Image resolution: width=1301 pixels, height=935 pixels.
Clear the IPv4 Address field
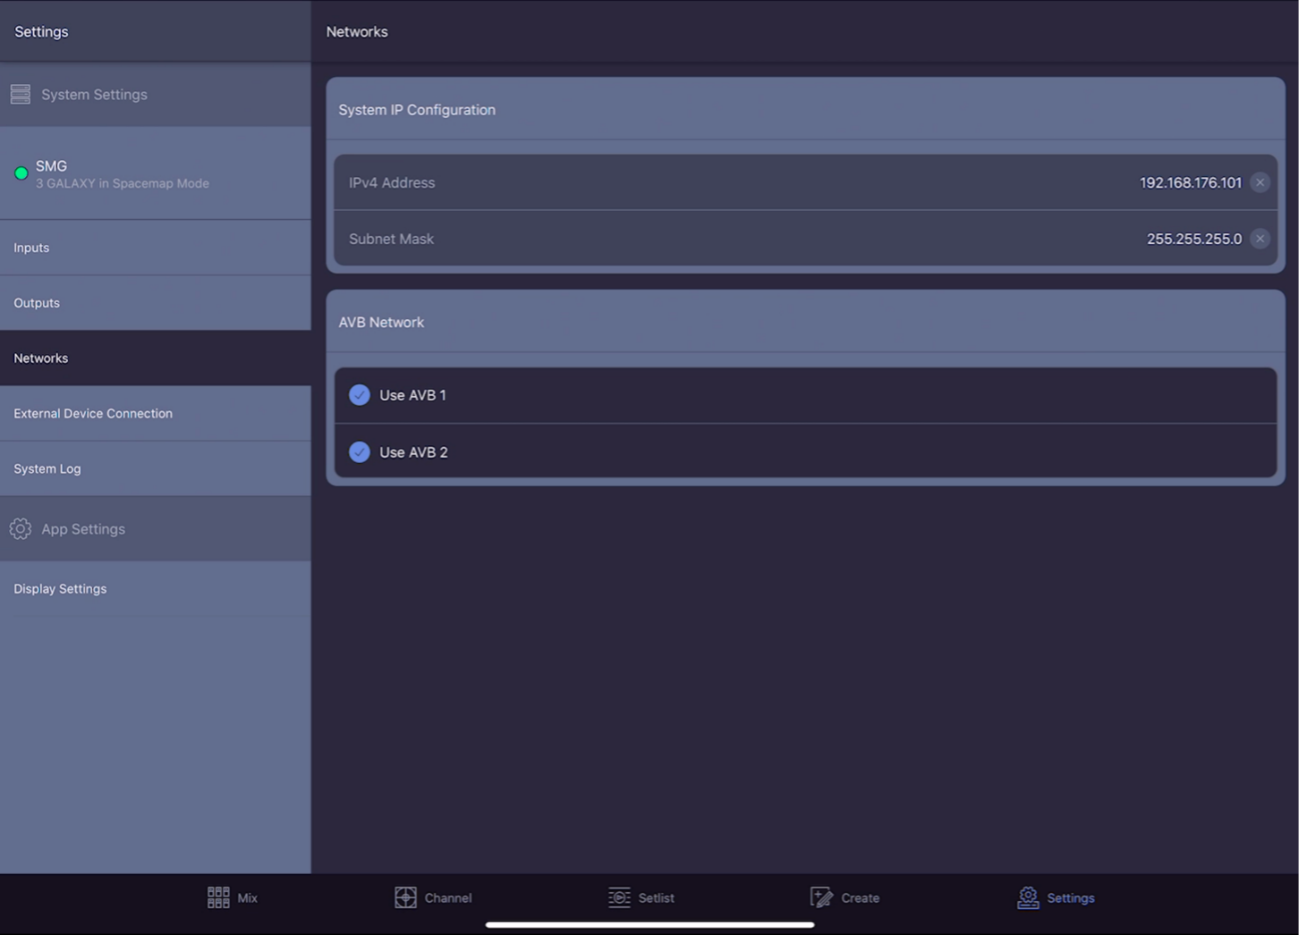point(1260,182)
